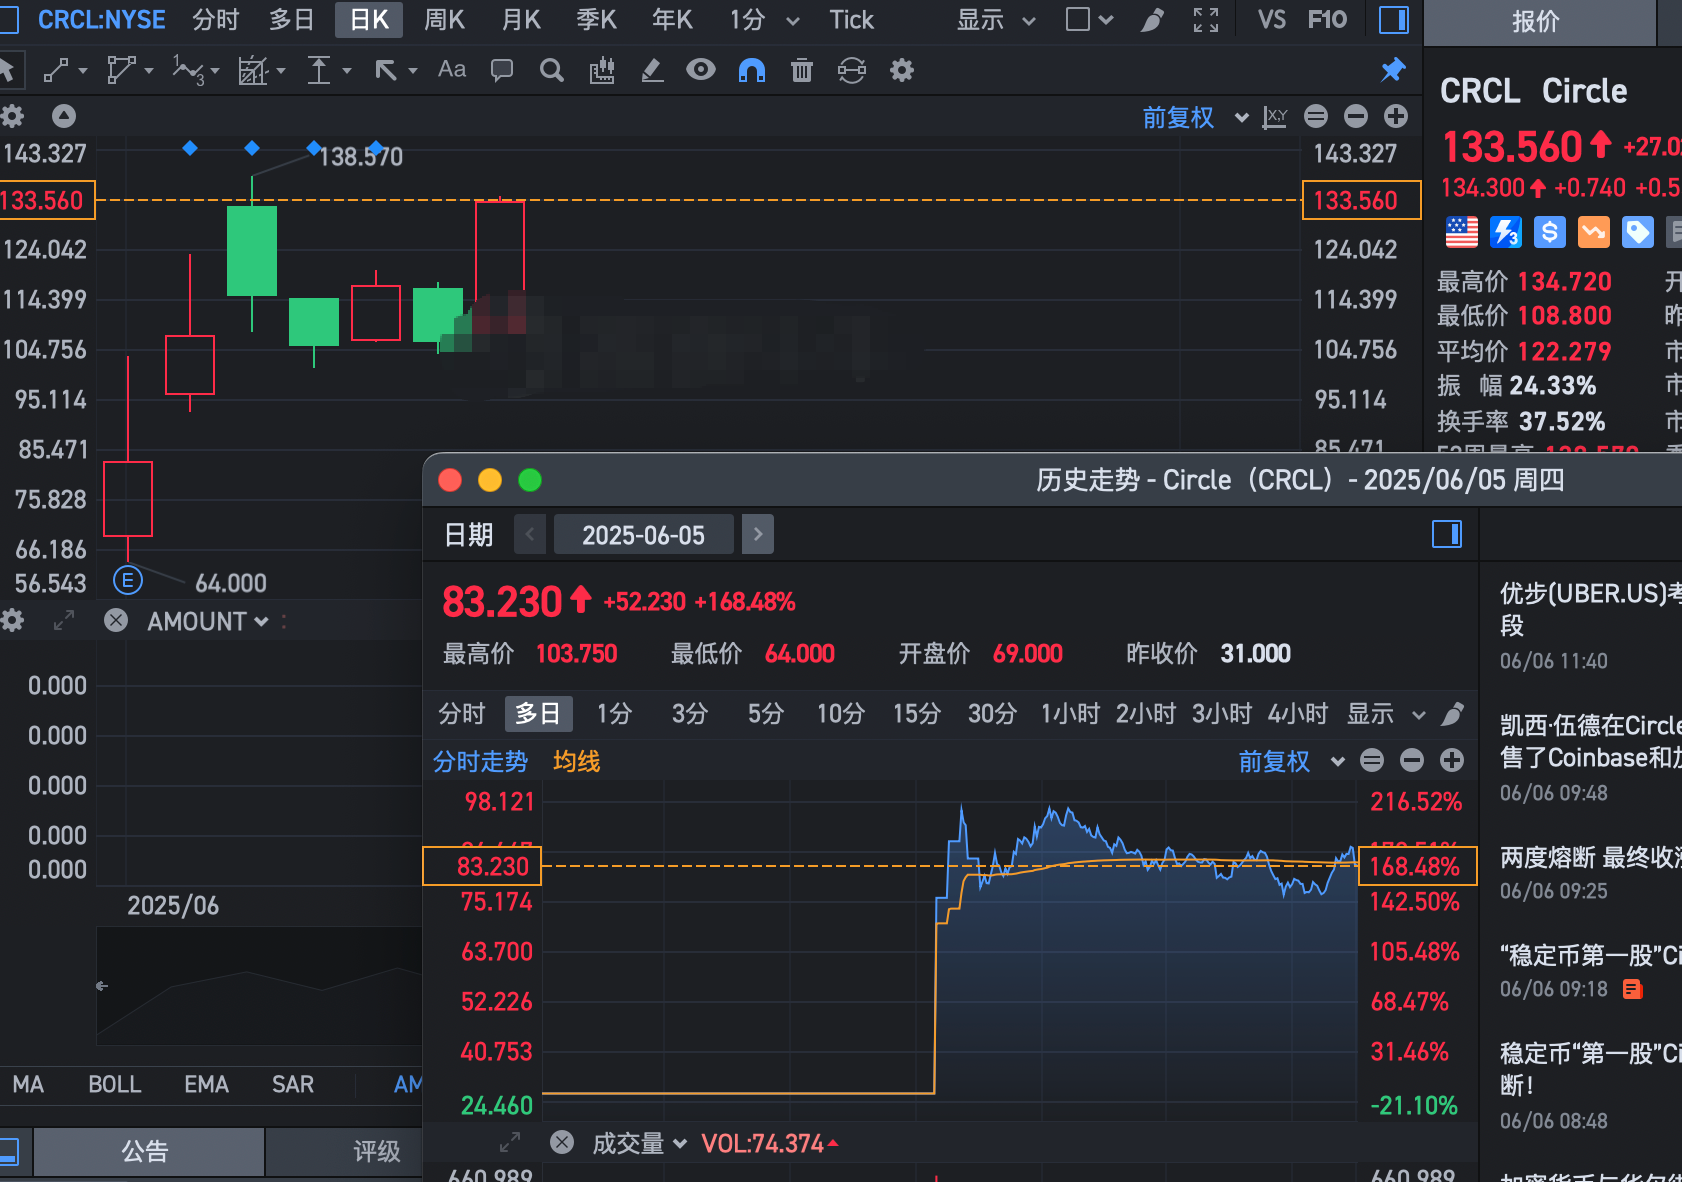This screenshot has width=1682, height=1182.
Task: Switch main chart to 年K view
Action: click(672, 20)
